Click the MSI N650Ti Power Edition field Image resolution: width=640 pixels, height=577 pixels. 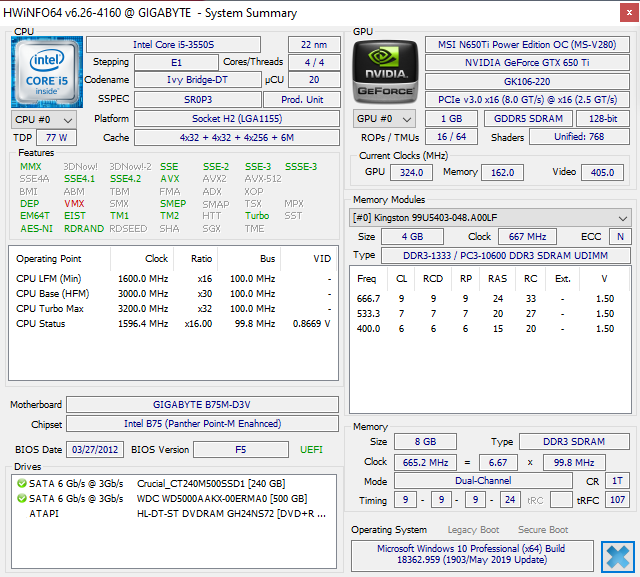click(527, 44)
